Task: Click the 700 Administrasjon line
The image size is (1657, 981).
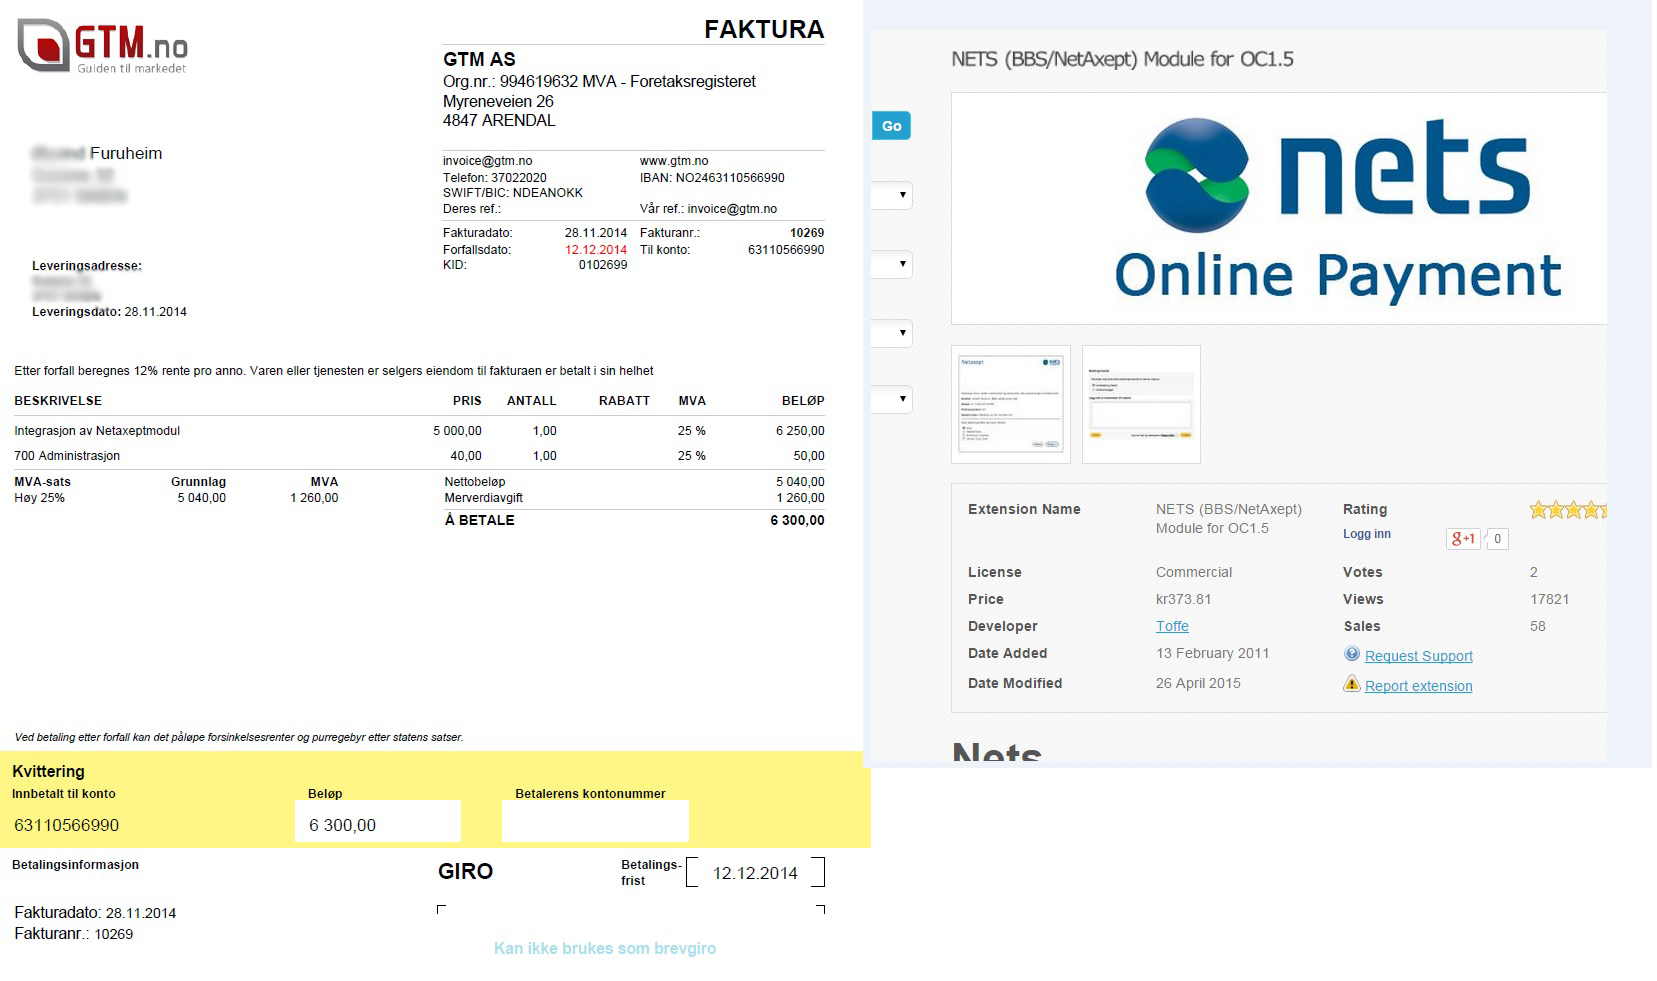Action: click(x=67, y=456)
